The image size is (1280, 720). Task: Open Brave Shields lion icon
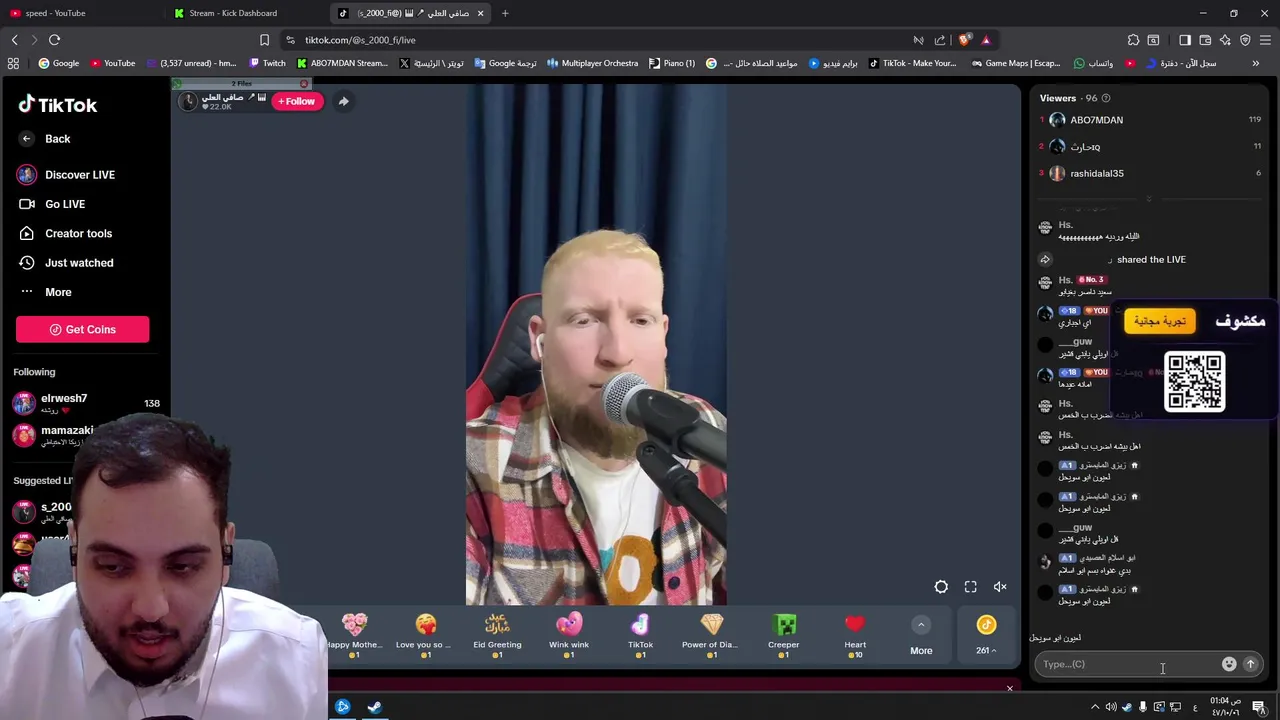pyautogui.click(x=964, y=40)
